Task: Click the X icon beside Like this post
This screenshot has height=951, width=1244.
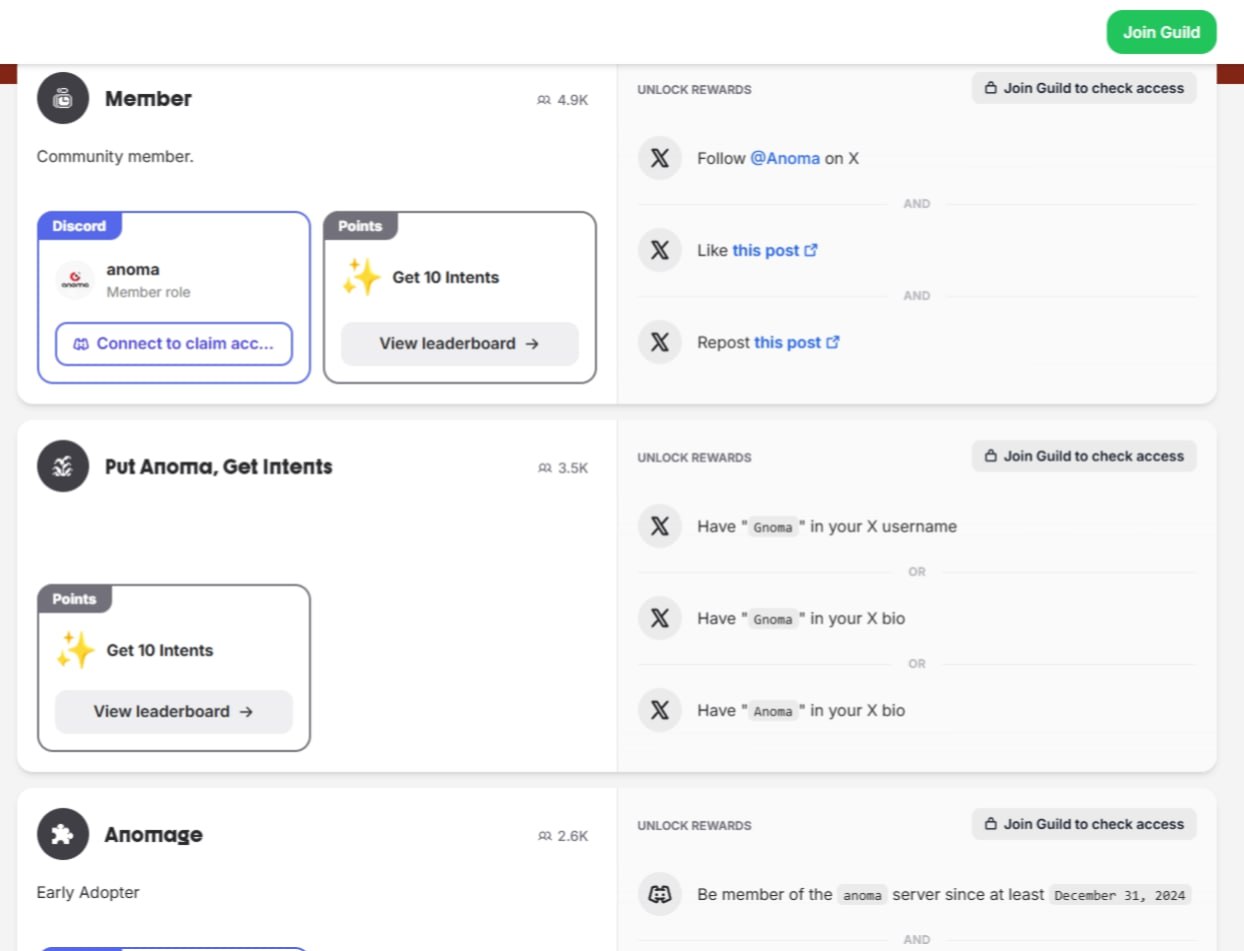Action: (x=660, y=250)
